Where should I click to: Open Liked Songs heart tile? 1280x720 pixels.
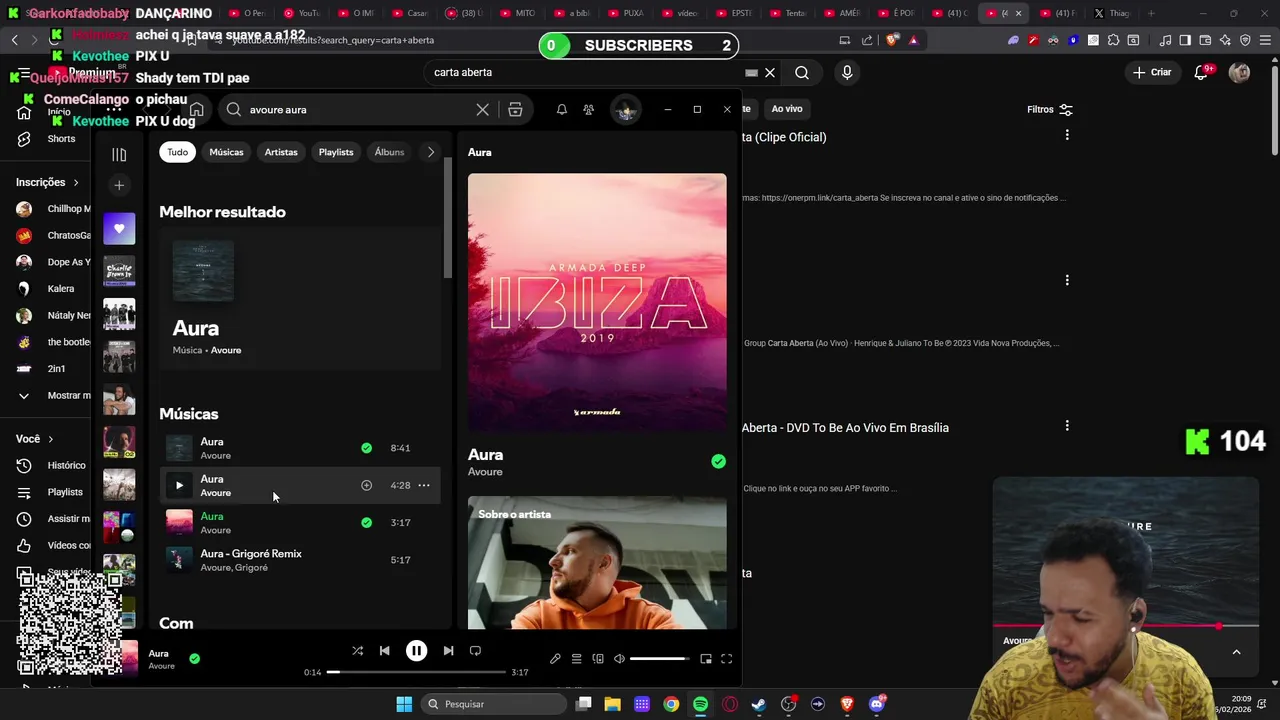119,229
